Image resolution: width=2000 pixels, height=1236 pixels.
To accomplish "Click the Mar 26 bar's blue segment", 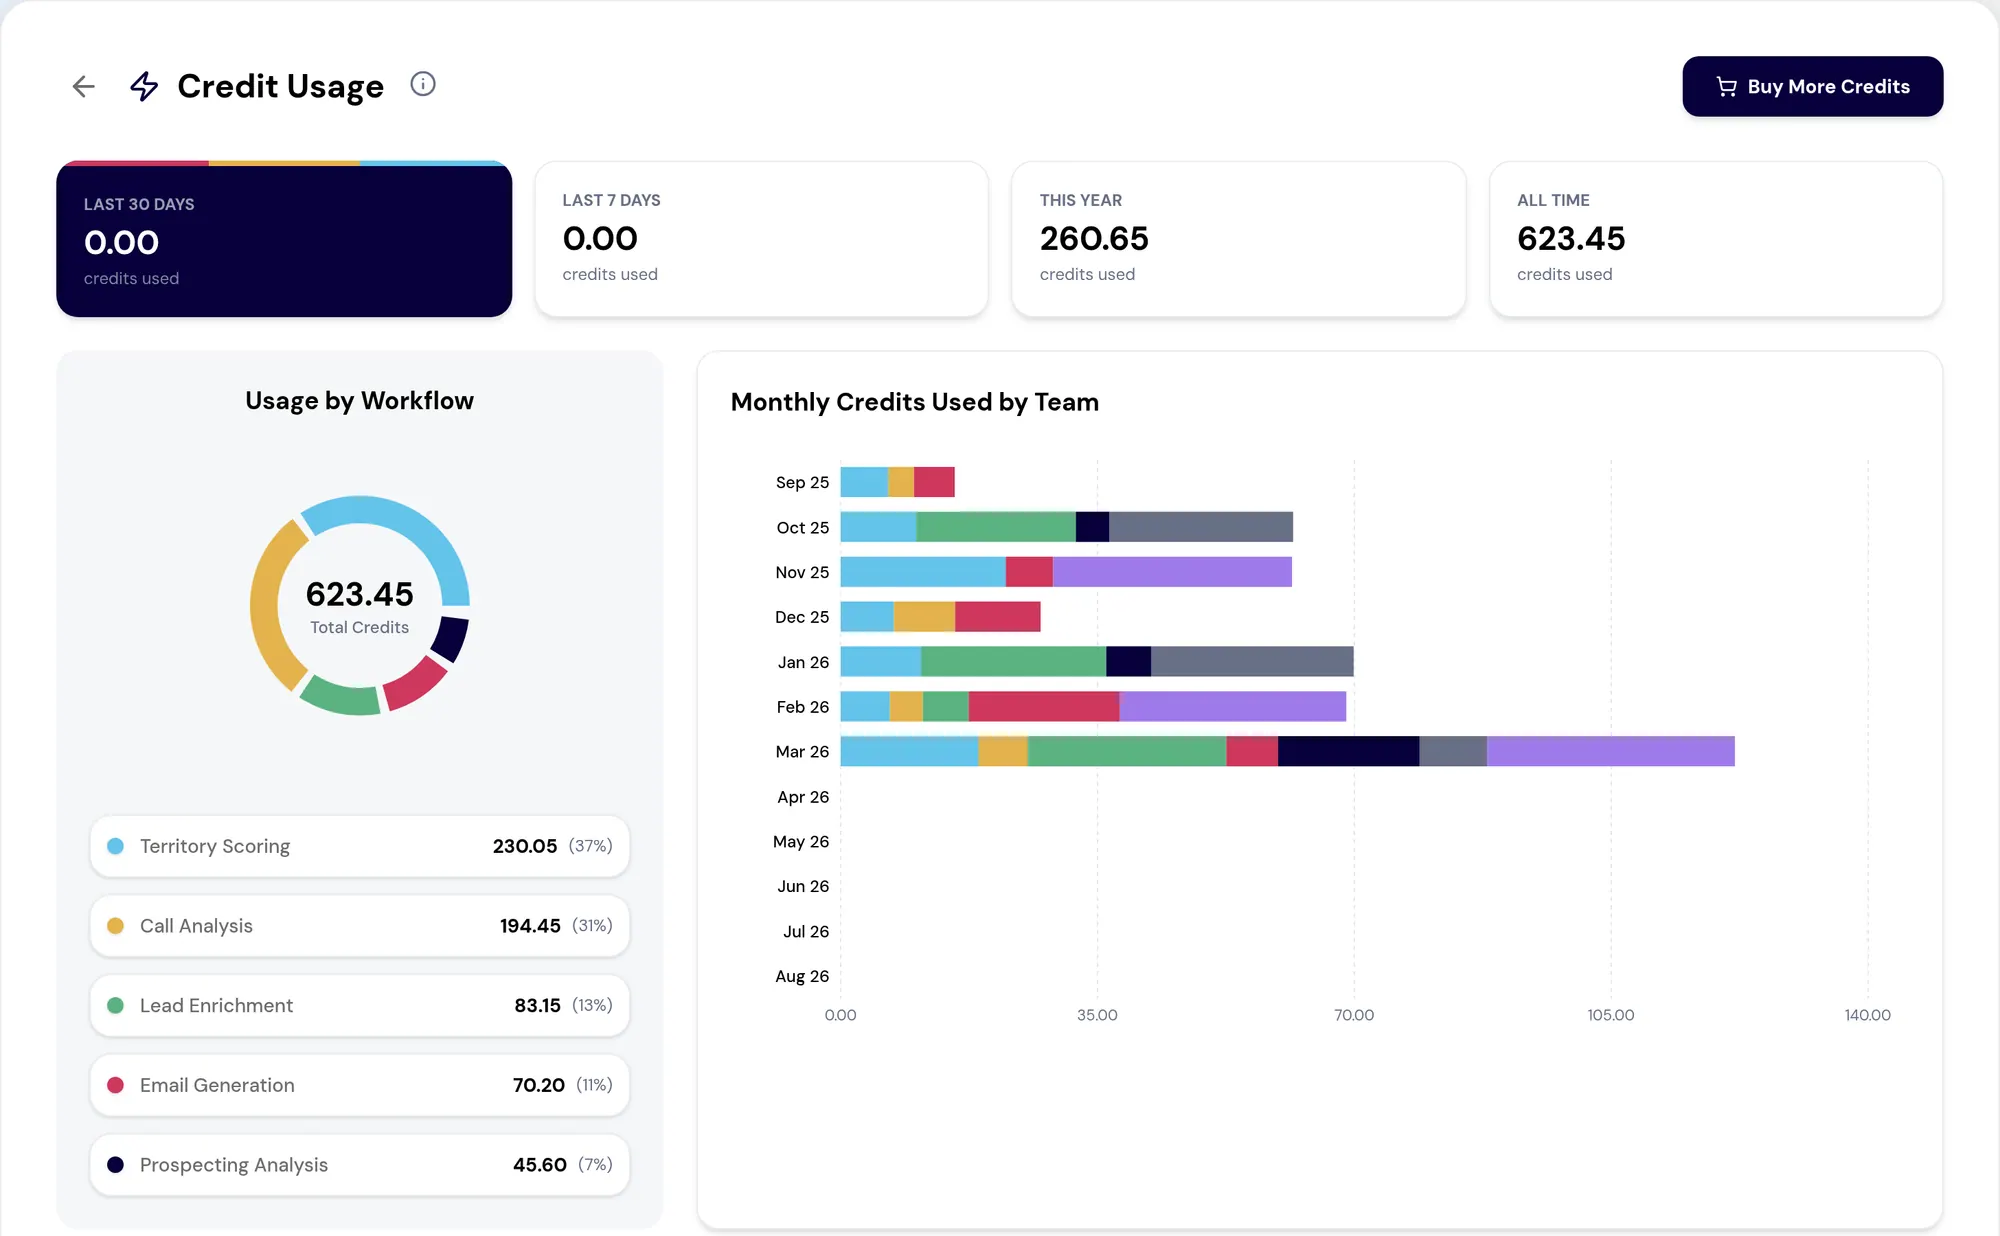I will [x=909, y=751].
